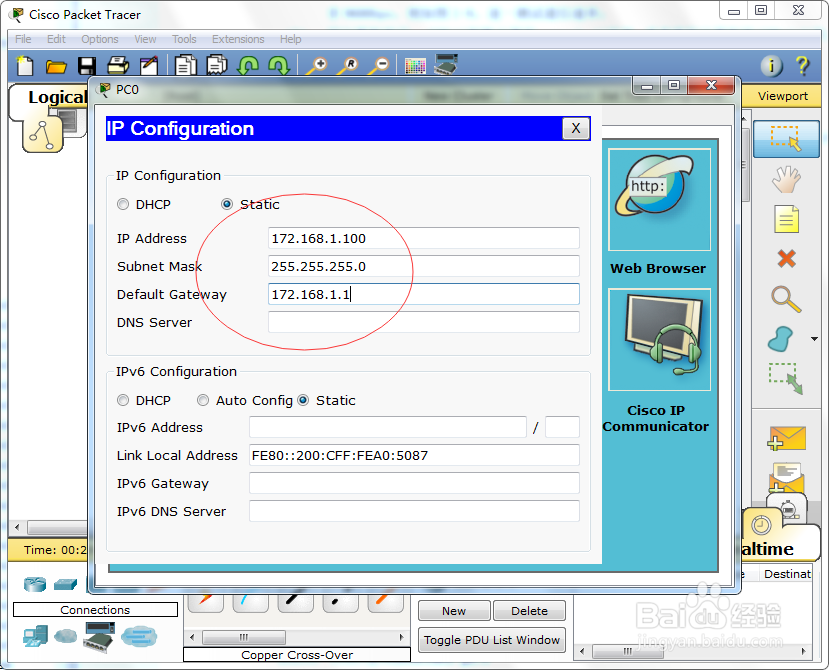Click in the IP Address field
This screenshot has height=670, width=829.
tap(423, 238)
